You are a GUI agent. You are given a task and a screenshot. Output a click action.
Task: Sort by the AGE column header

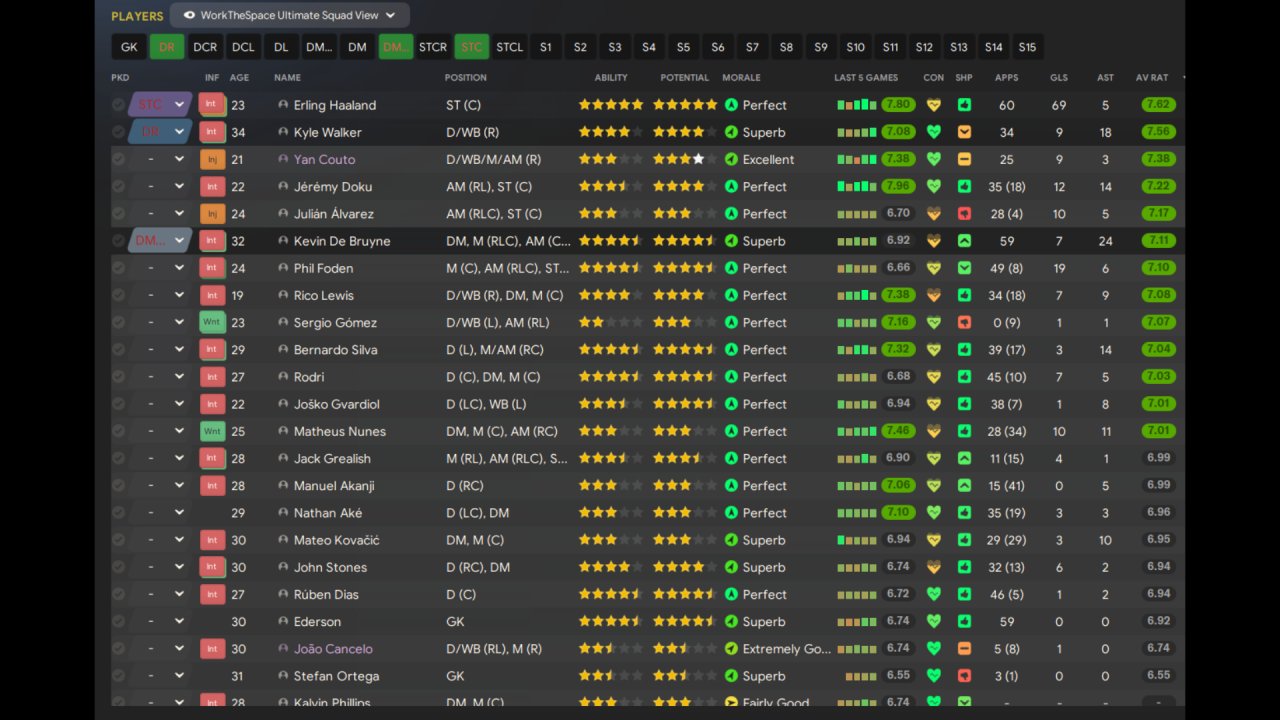[x=239, y=77]
